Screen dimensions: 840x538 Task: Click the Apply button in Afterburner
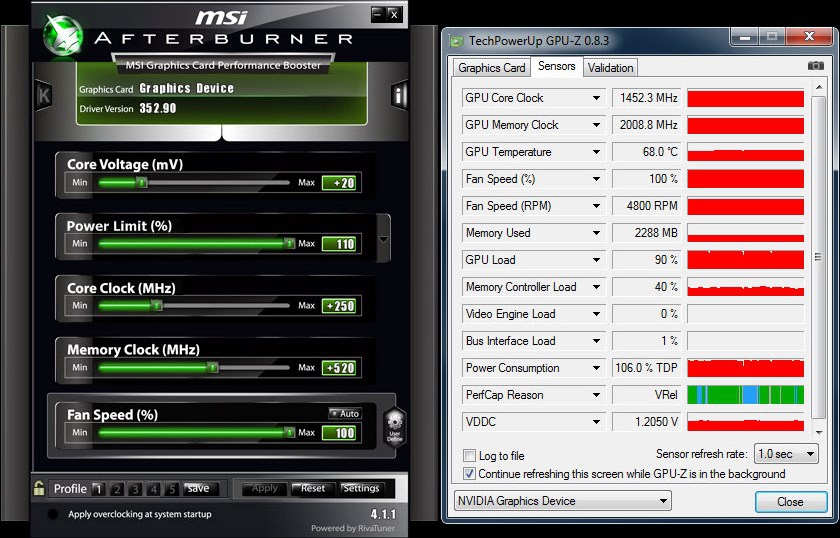[264, 488]
